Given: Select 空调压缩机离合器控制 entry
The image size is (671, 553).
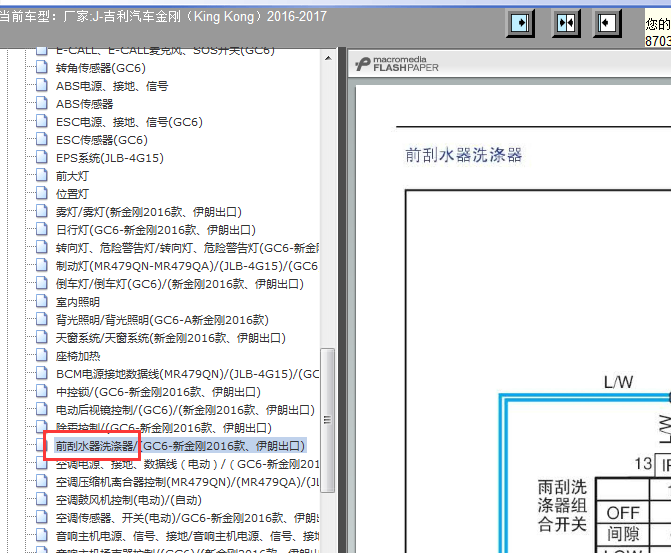Looking at the screenshot, I should (187, 482).
